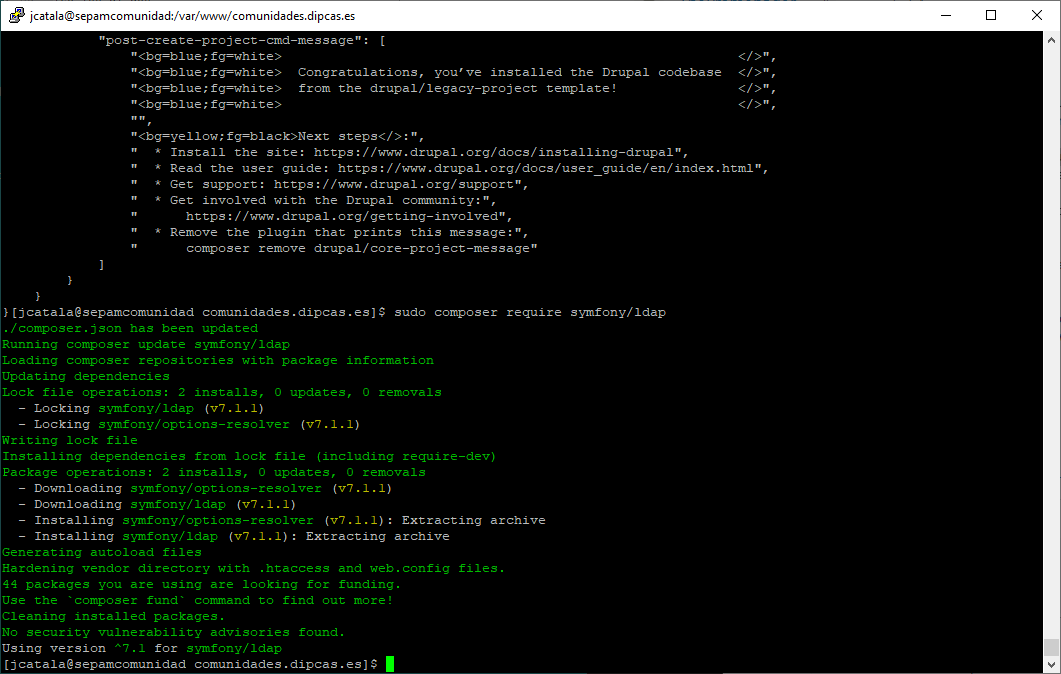Viewport: 1061px width, 674px height.
Task: Click 'Installing dependencies from lock file' line
Action: click(249, 456)
